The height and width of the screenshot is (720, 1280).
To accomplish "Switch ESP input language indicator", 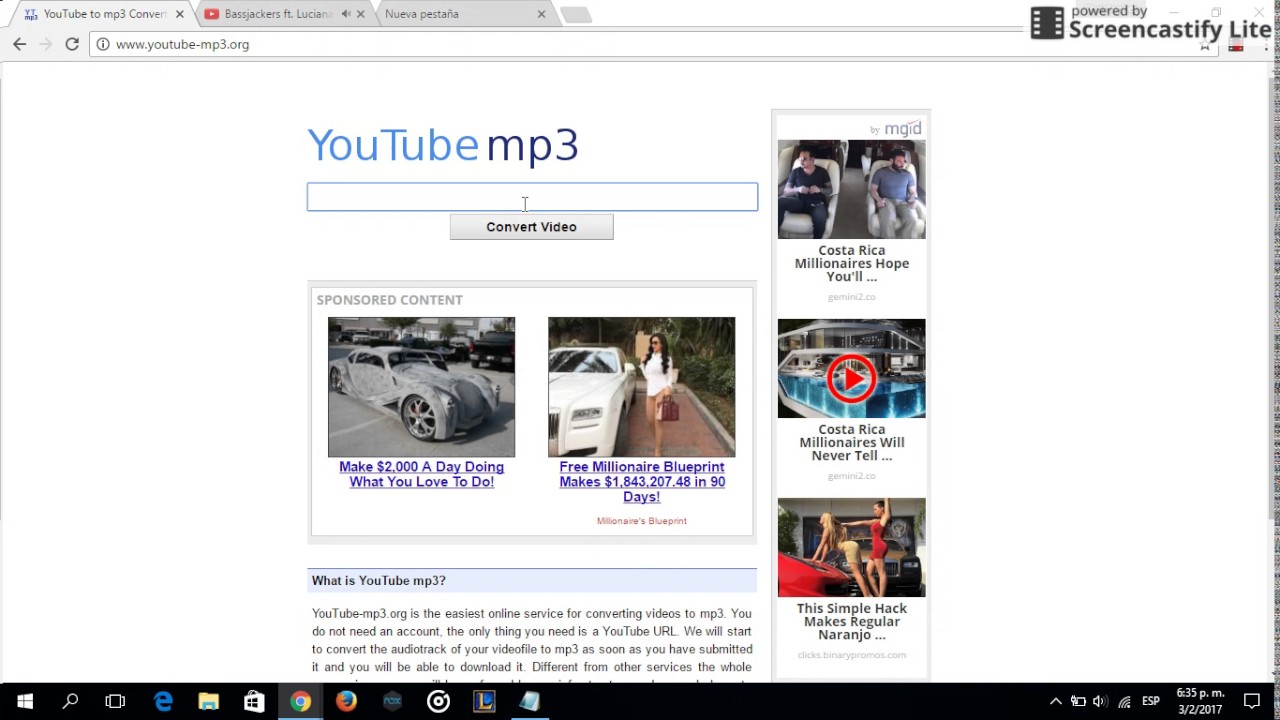I will coord(1151,702).
